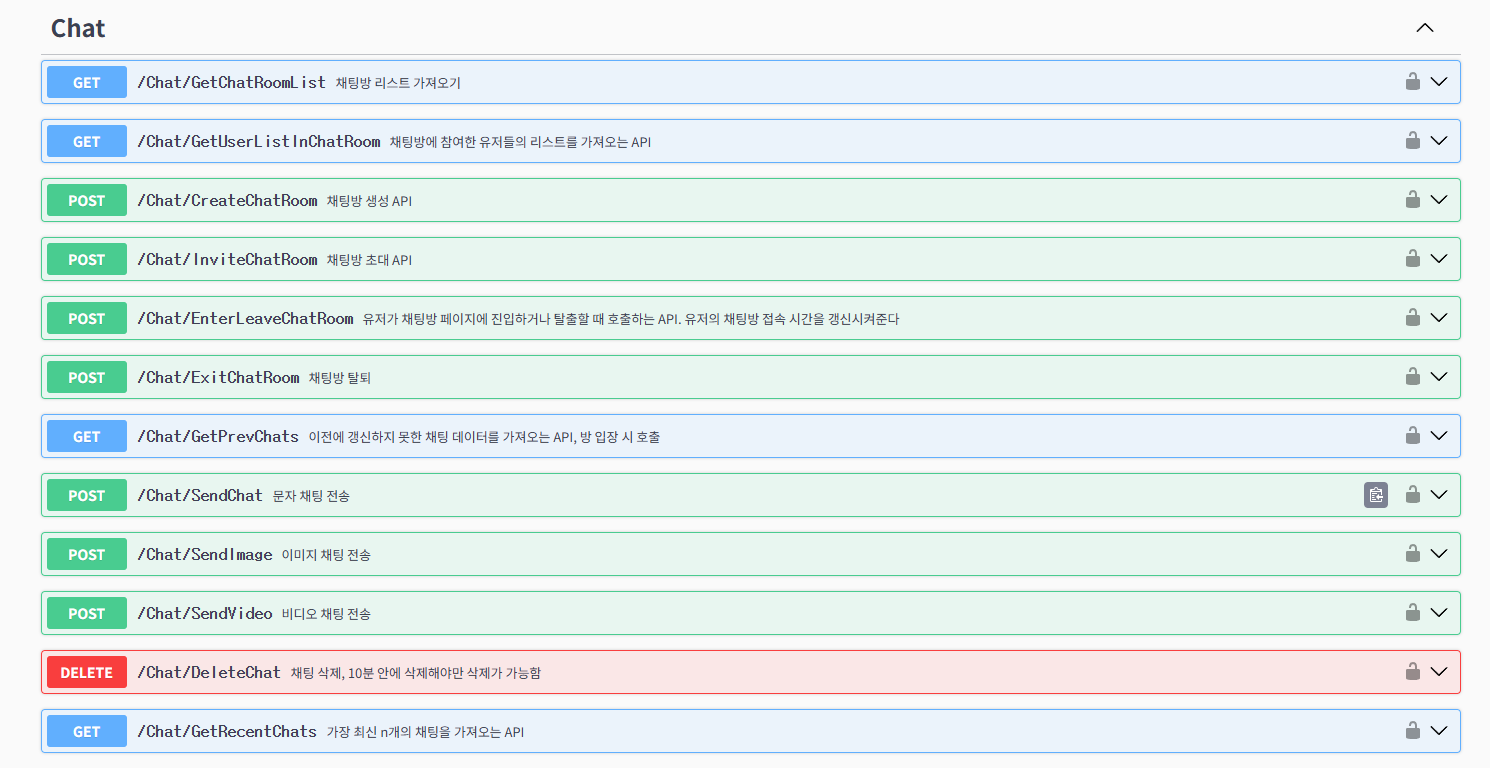
Task: Open the /Chat/SendChat path link
Action: pos(200,495)
